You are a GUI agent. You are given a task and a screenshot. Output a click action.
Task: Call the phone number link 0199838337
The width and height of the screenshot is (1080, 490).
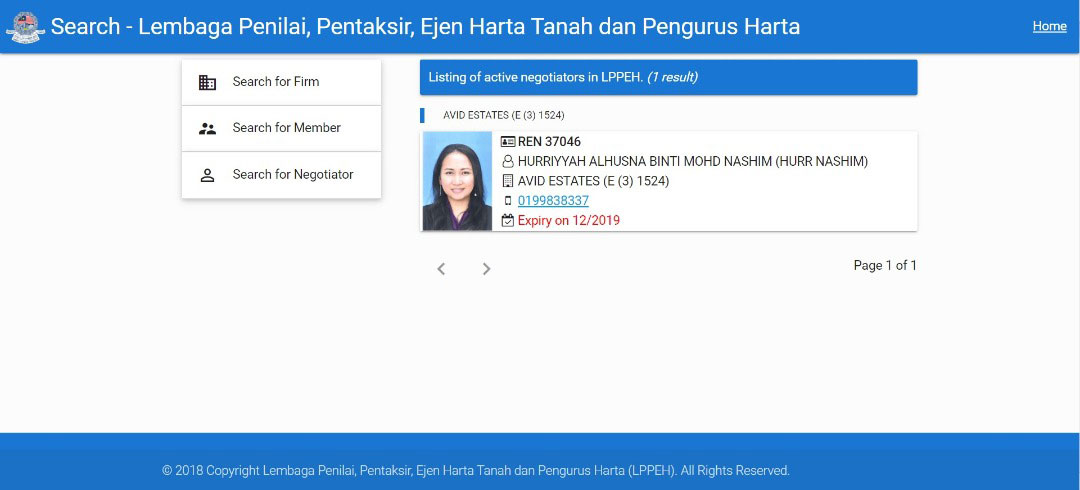[553, 201]
